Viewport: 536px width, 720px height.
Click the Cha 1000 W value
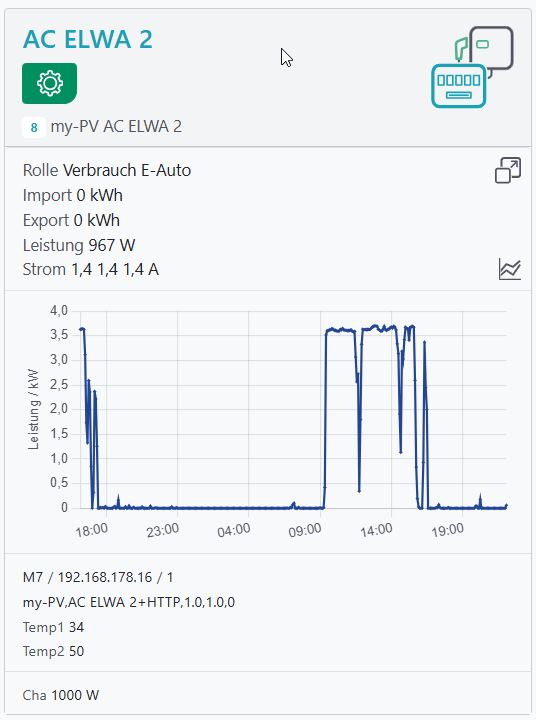(x=61, y=695)
